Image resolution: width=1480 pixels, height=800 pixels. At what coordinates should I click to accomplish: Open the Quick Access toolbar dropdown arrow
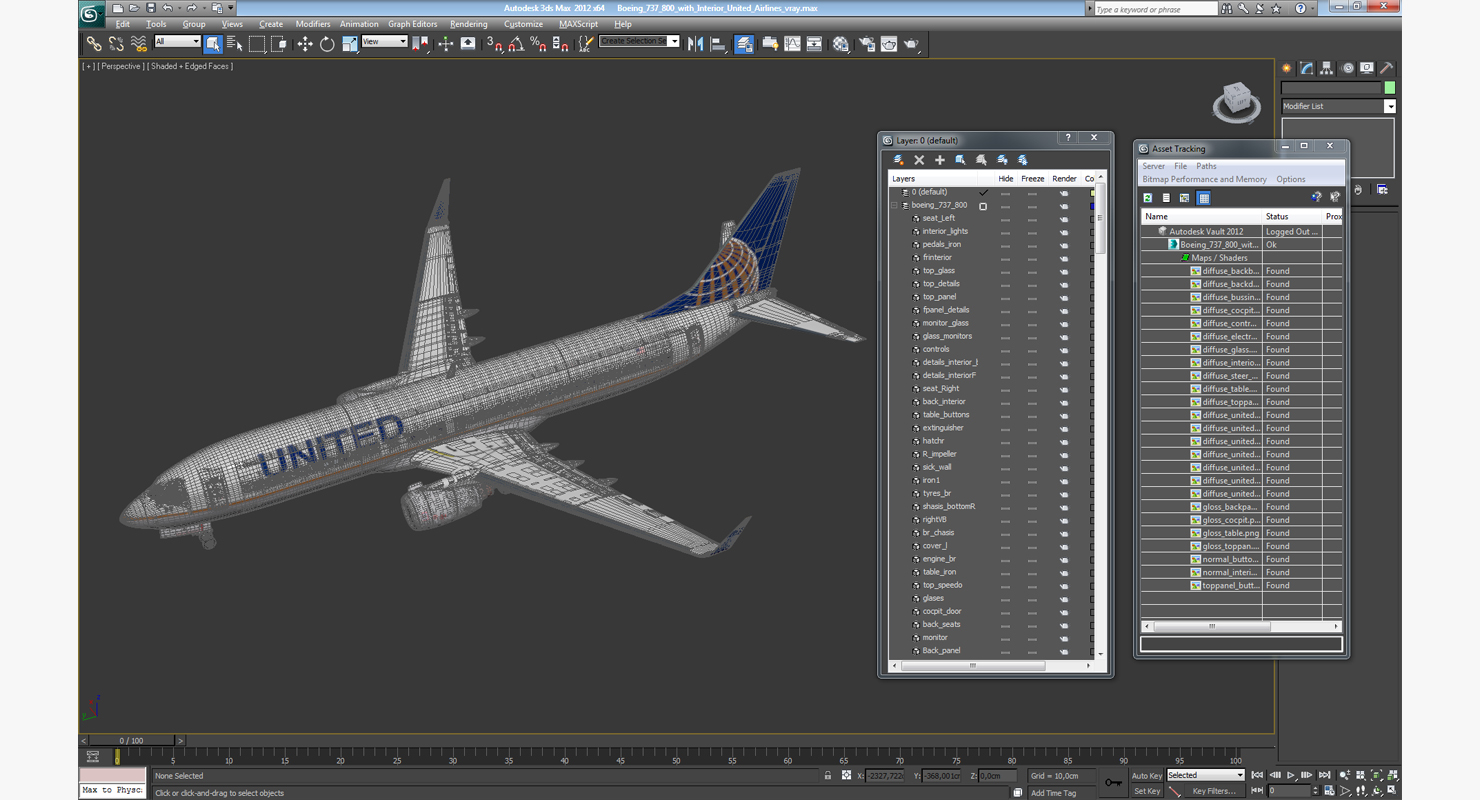(x=231, y=8)
